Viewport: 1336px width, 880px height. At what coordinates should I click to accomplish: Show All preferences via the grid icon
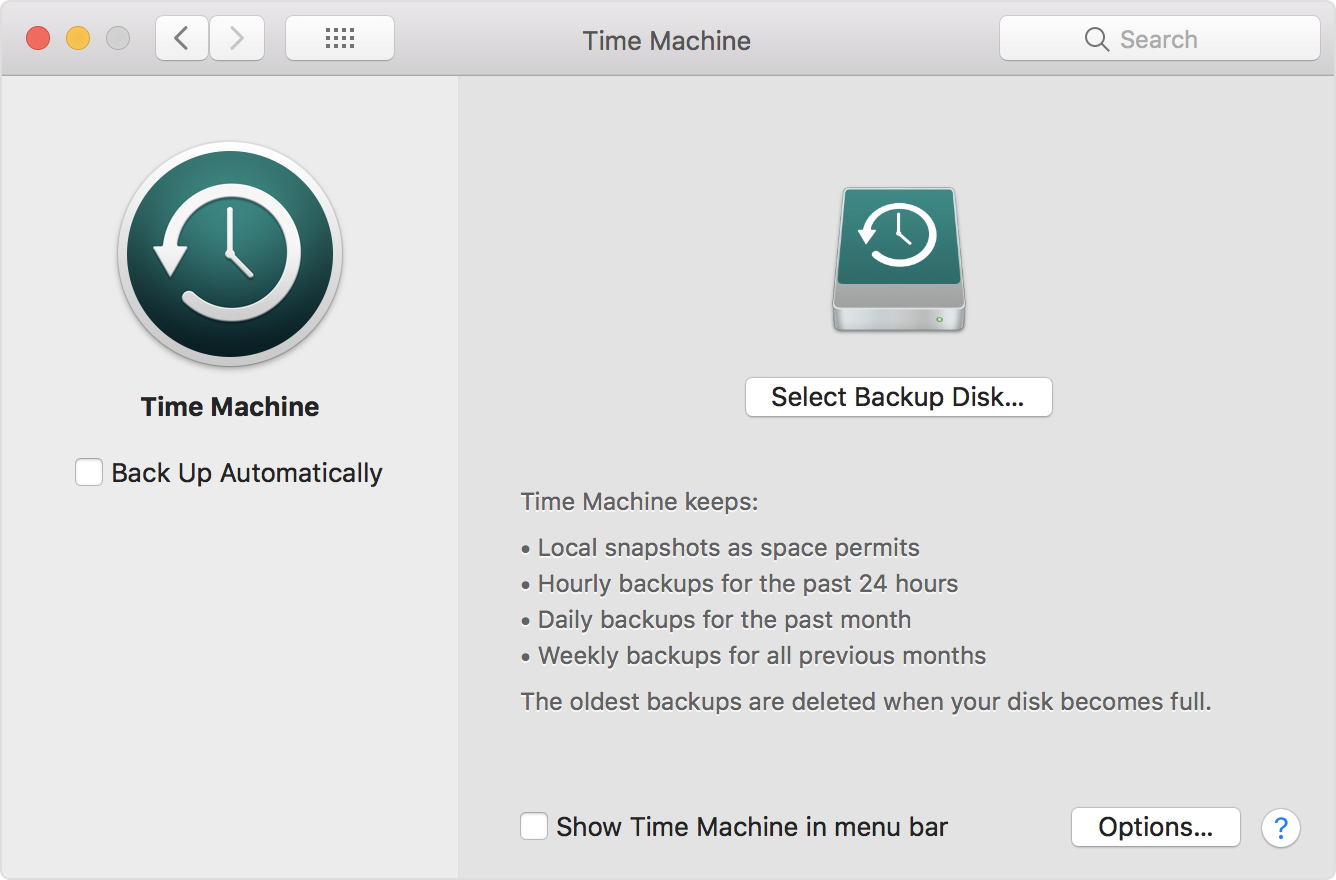[x=339, y=37]
